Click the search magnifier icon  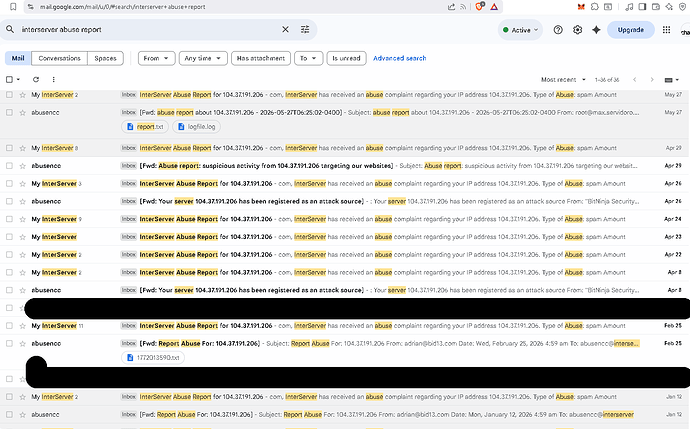tap(10, 29)
